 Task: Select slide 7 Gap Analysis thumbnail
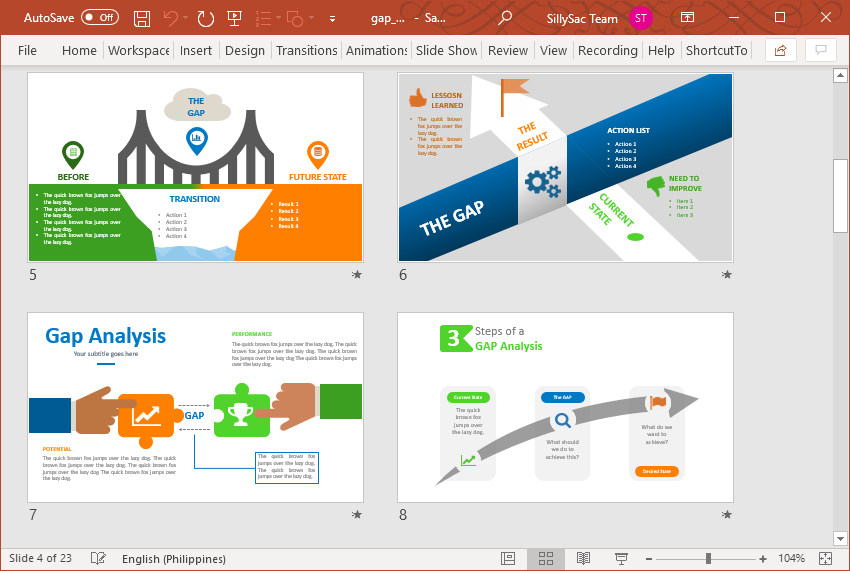[195, 407]
